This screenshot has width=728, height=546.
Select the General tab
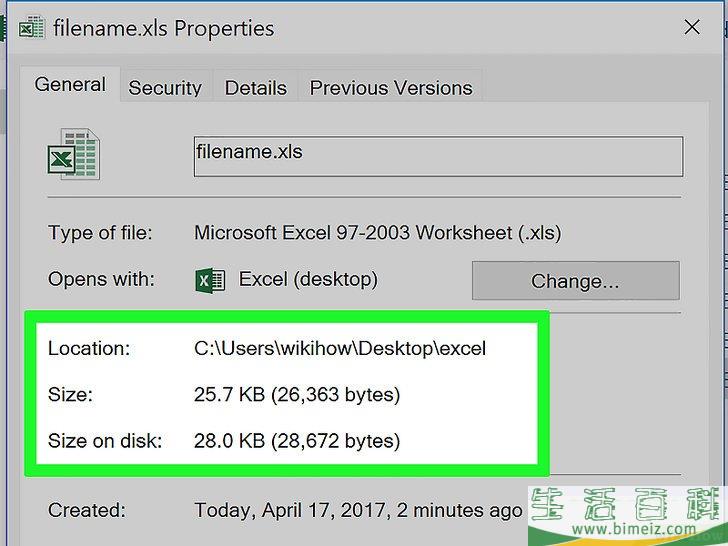click(70, 85)
